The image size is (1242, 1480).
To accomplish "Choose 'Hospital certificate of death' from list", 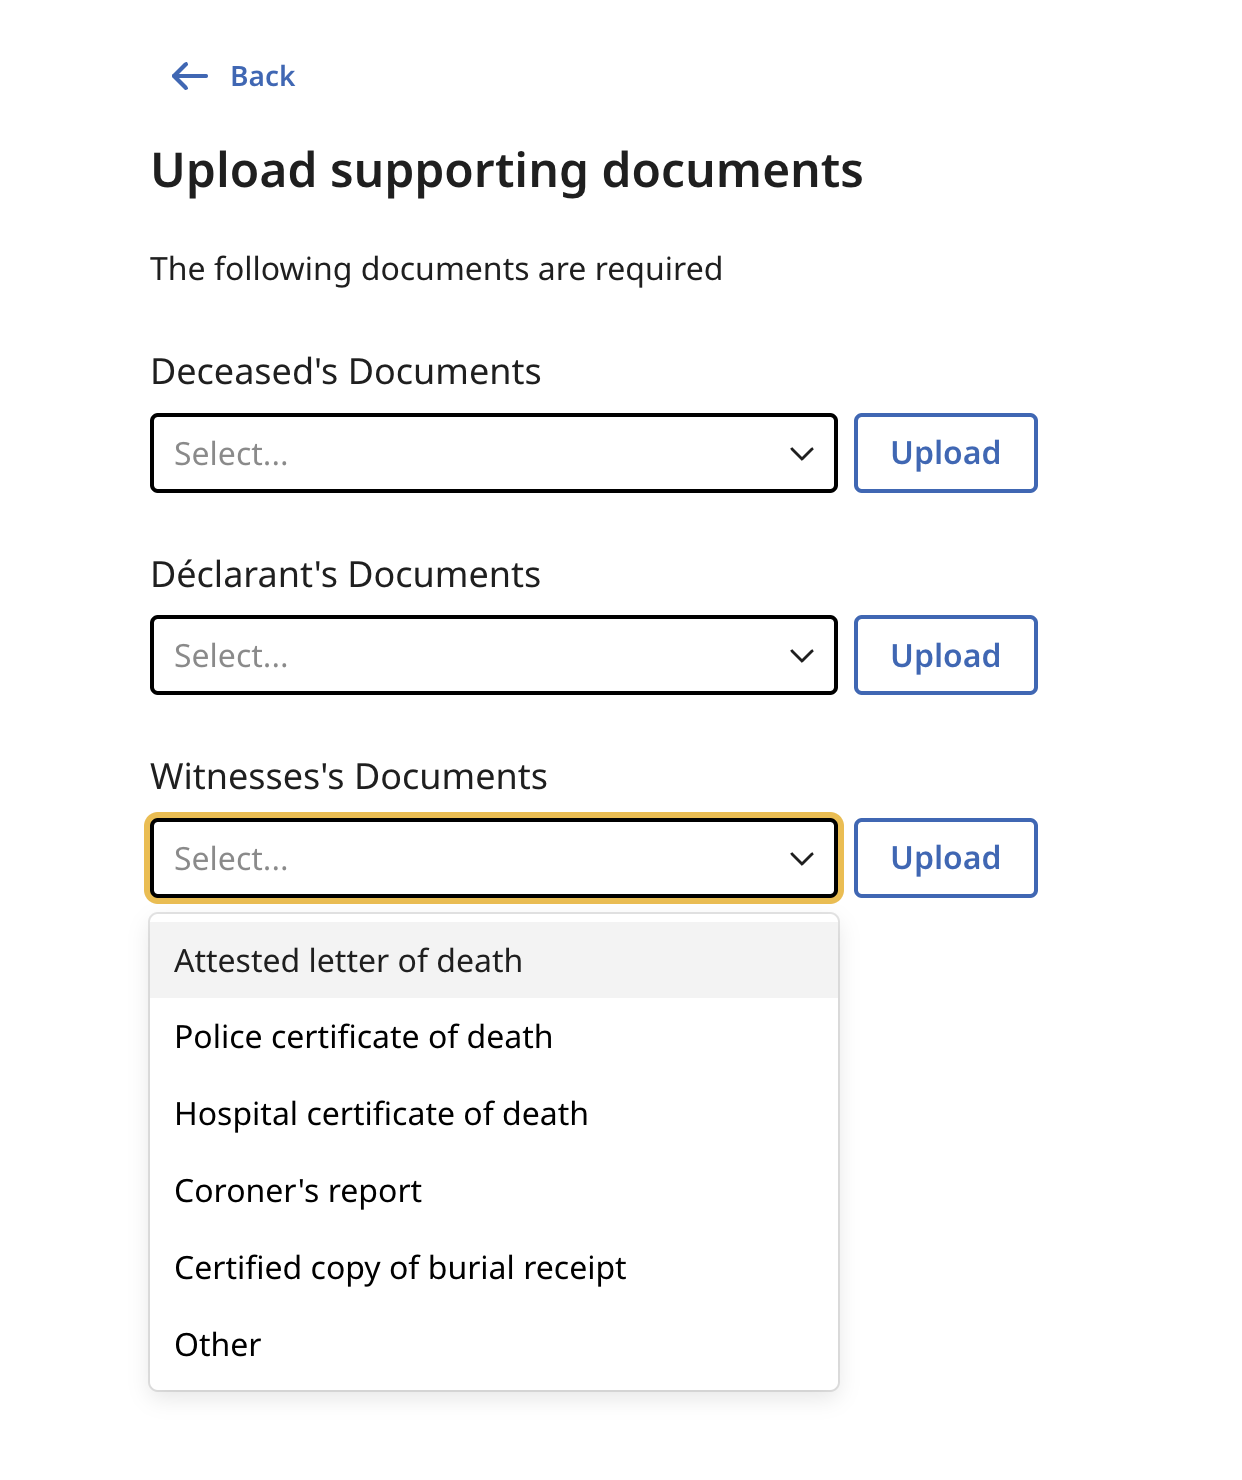I will pos(381,1113).
